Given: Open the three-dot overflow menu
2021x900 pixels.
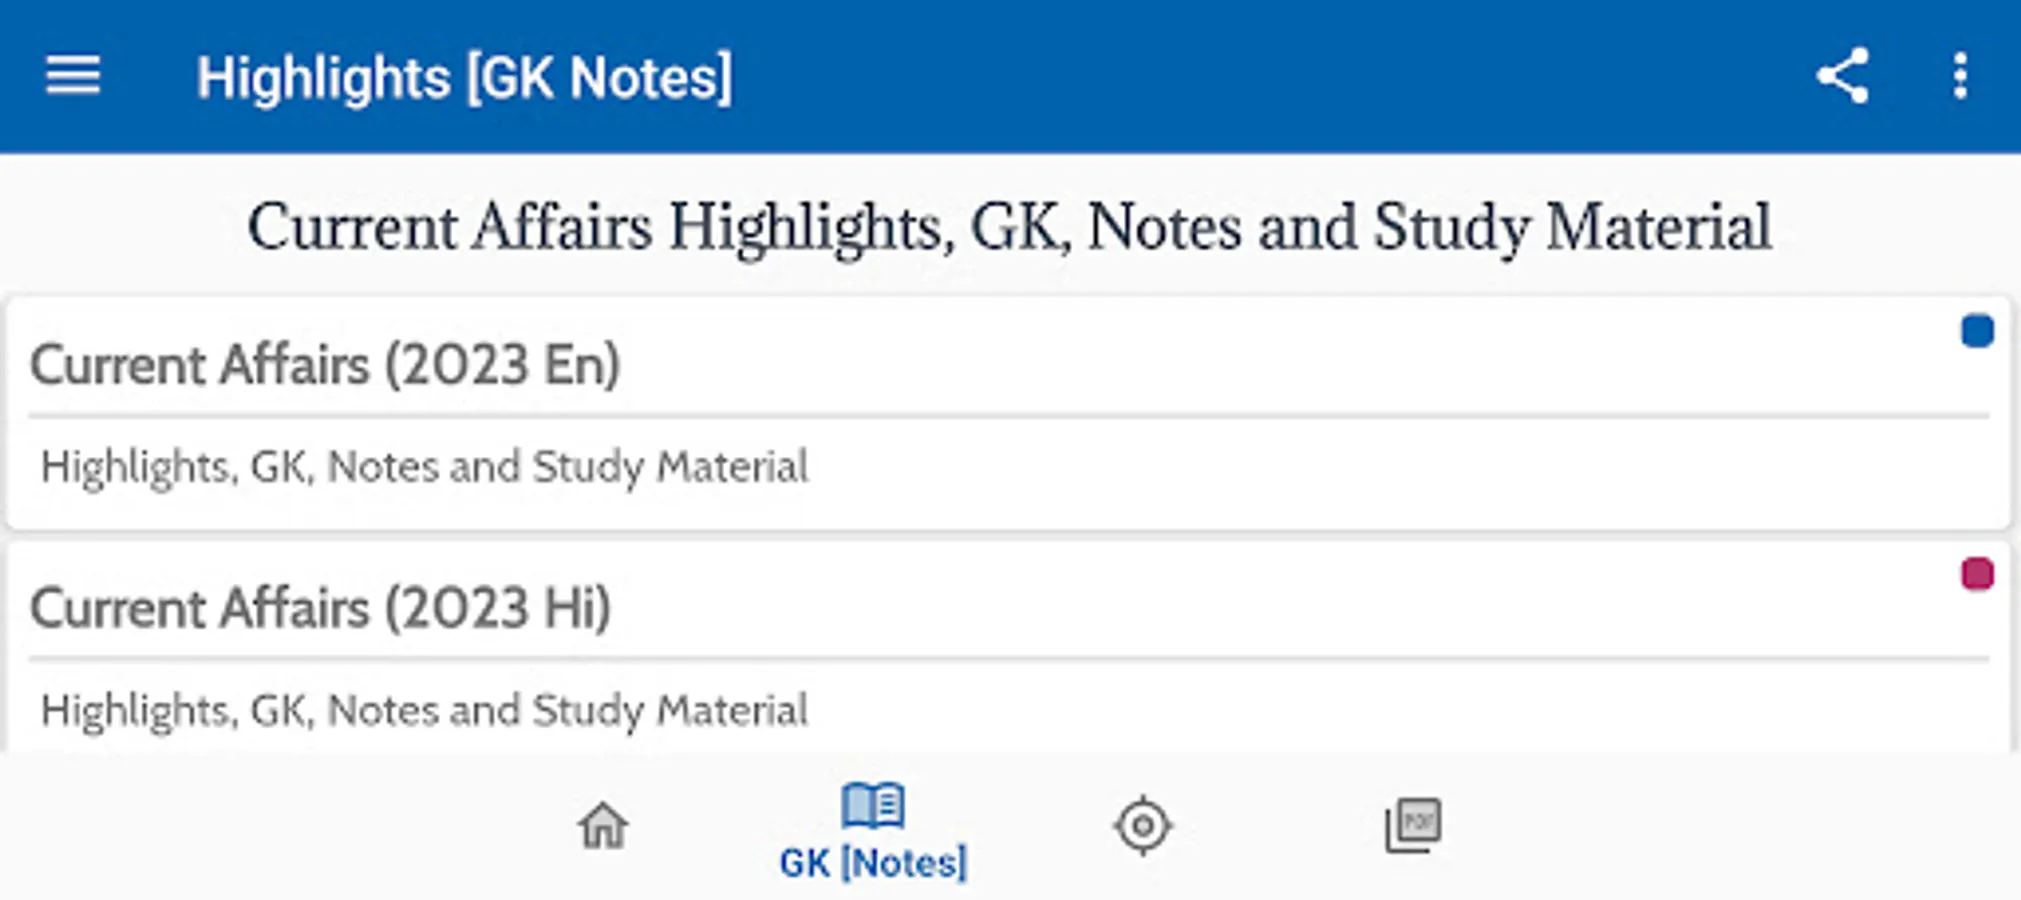Looking at the screenshot, I should coord(1960,76).
